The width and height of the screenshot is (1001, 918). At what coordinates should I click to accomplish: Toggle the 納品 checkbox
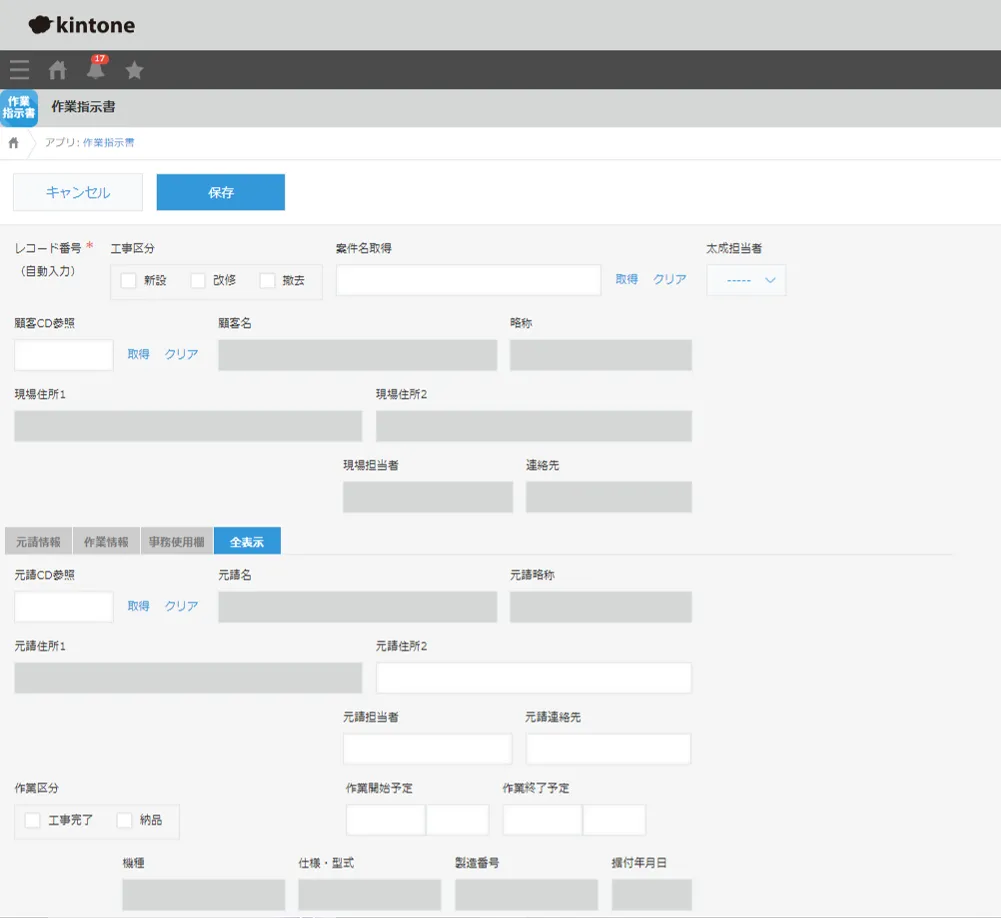tap(125, 820)
